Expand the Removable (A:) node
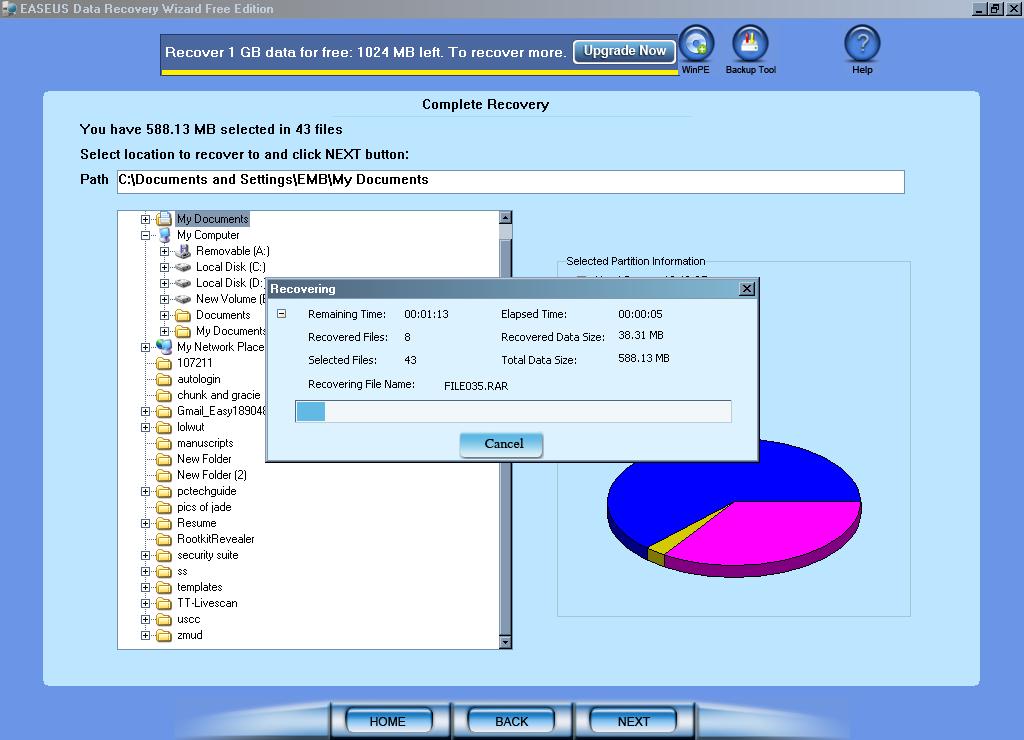The image size is (1024, 740). click(165, 251)
